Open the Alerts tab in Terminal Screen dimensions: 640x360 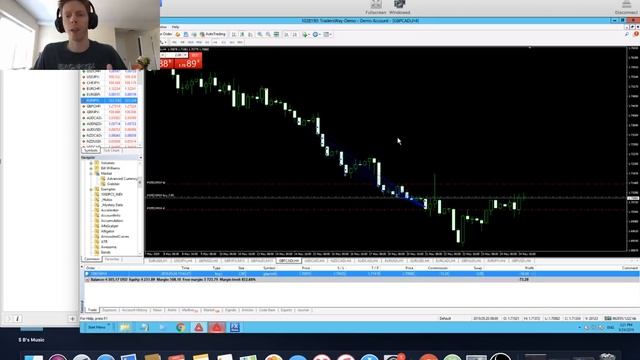coord(172,310)
